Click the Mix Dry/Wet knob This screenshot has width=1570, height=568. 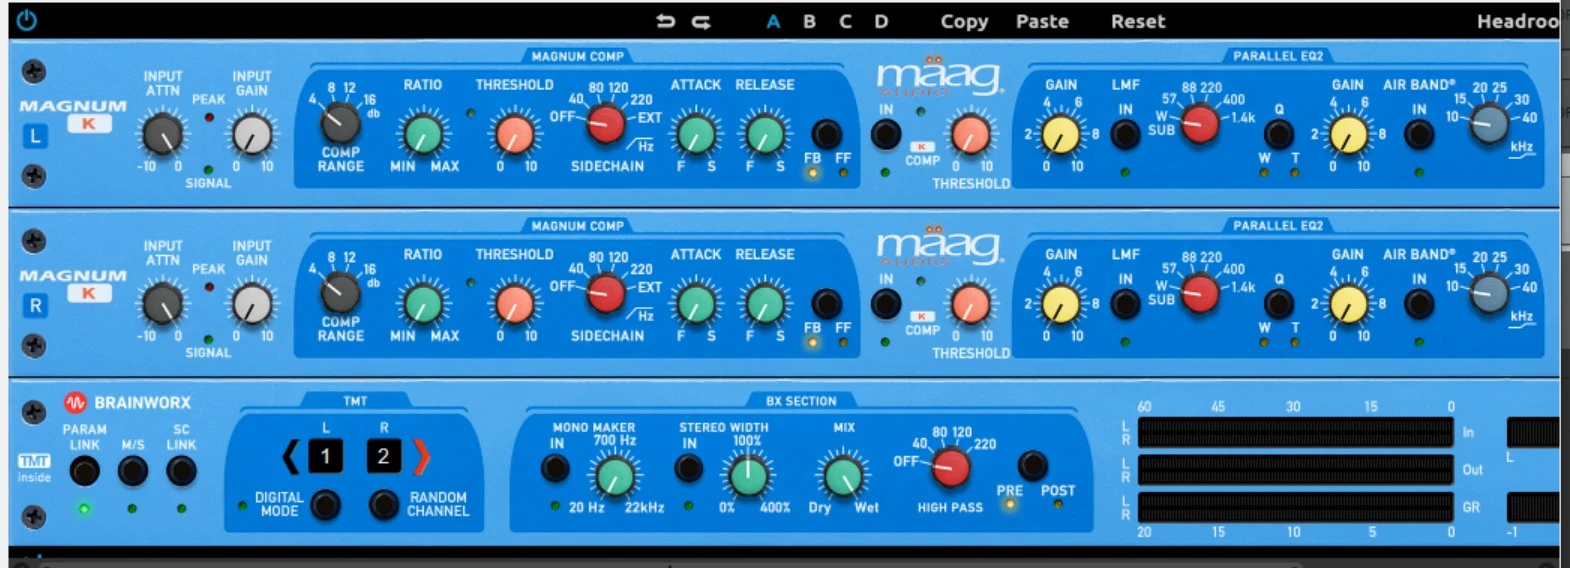[x=843, y=476]
